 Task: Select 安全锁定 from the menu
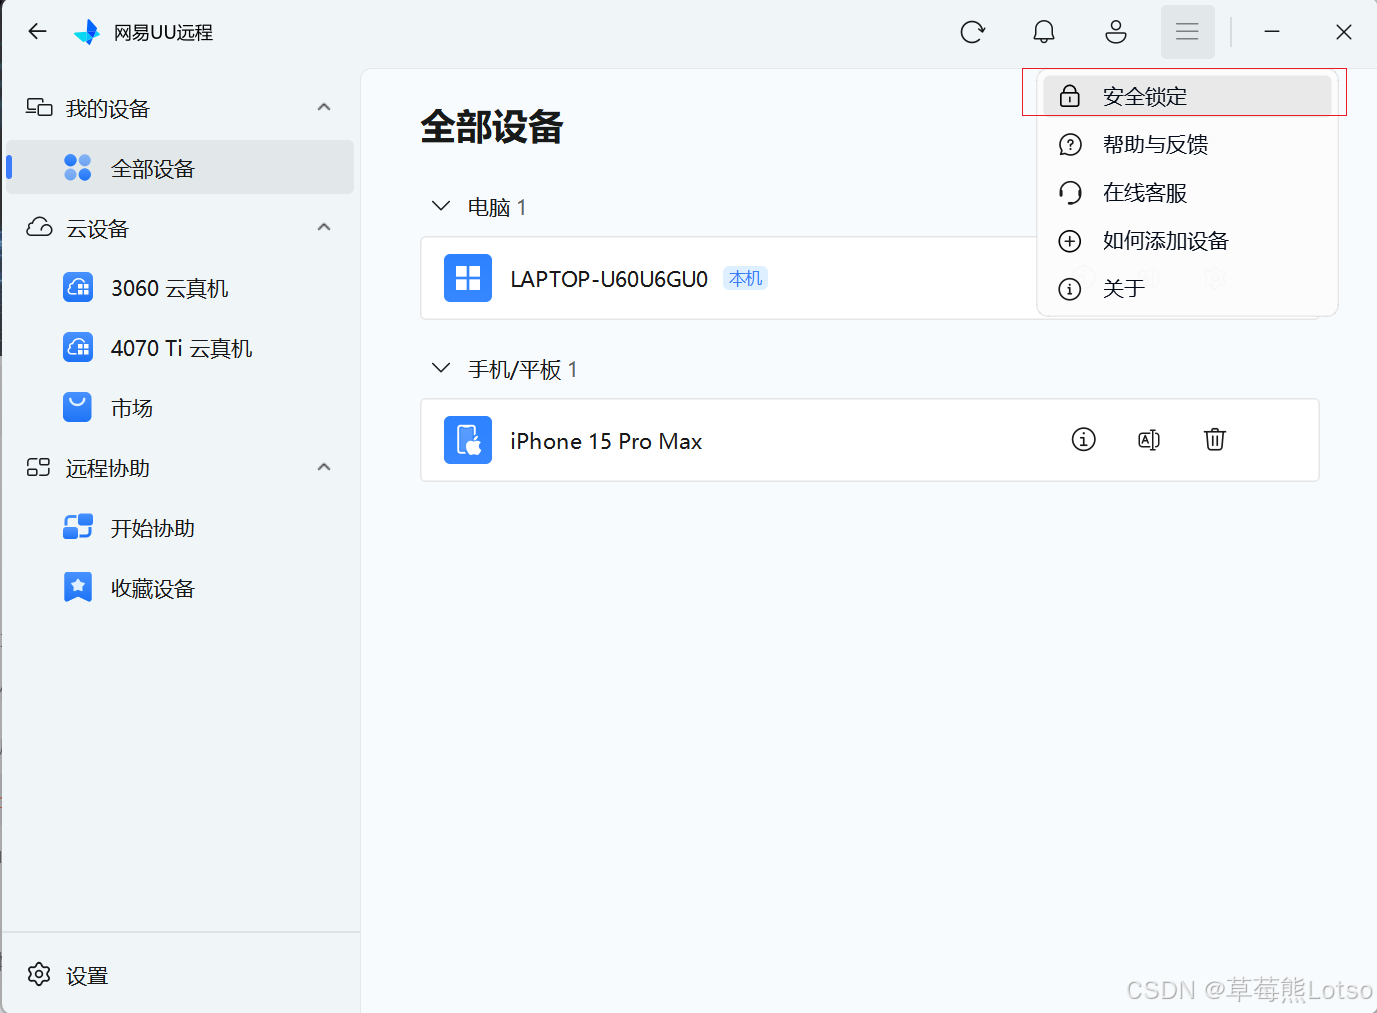(1187, 96)
